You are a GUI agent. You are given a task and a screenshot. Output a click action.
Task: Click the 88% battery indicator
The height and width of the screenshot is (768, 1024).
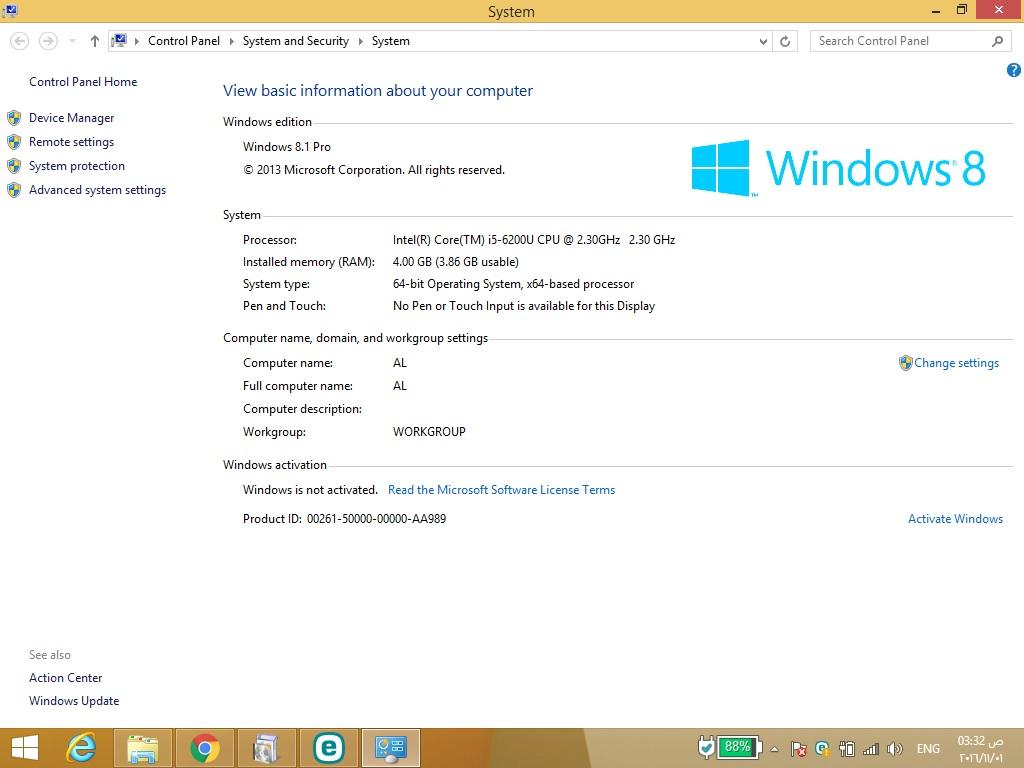(739, 747)
